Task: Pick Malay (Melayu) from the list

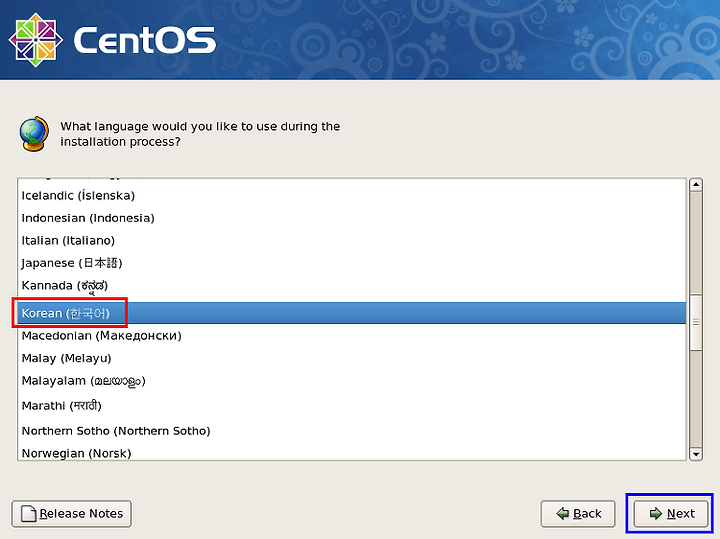Action: [x=351, y=358]
